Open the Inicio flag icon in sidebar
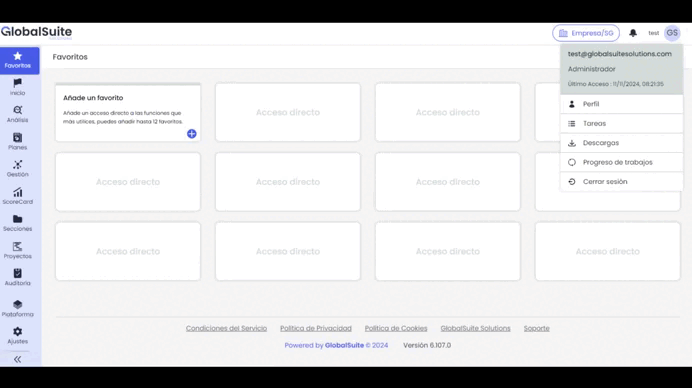 pos(18,83)
